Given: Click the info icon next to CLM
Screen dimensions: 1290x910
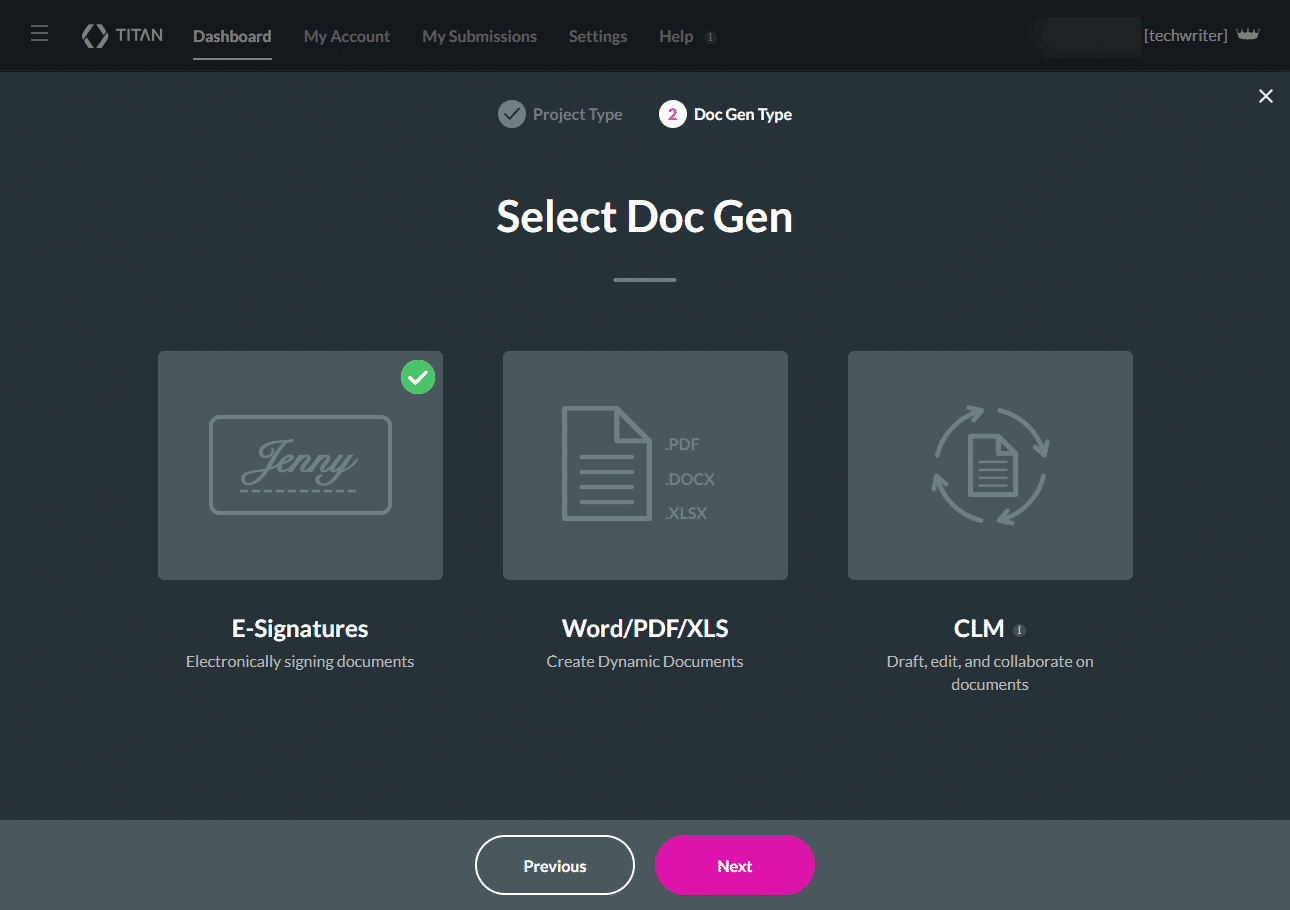Looking at the screenshot, I should click(1019, 629).
